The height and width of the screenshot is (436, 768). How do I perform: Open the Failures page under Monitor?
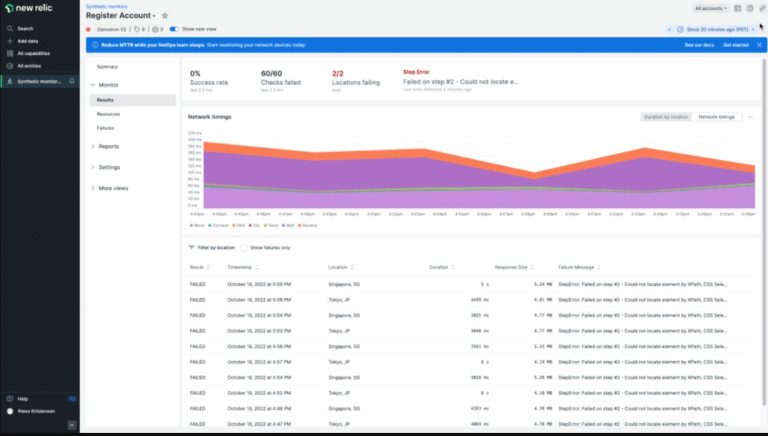(105, 128)
